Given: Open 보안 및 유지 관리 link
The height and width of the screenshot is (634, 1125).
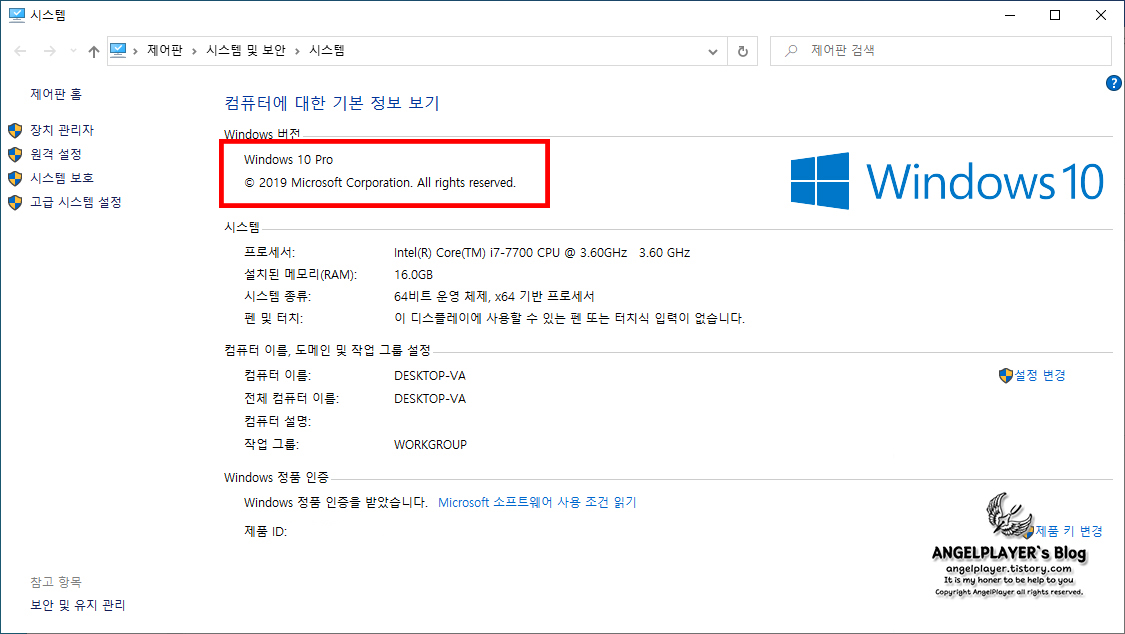Looking at the screenshot, I should pos(77,605).
